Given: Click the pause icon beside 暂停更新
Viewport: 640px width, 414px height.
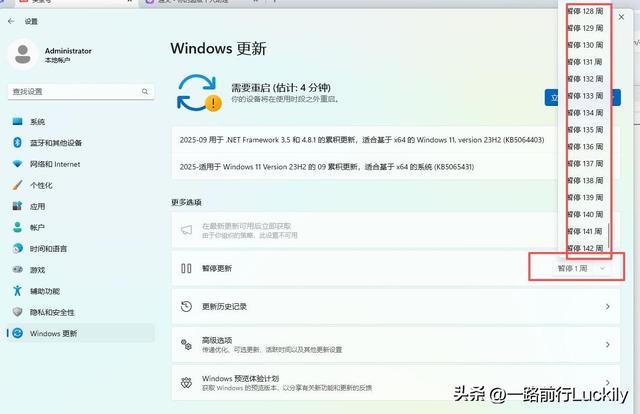Looking at the screenshot, I should point(186,268).
